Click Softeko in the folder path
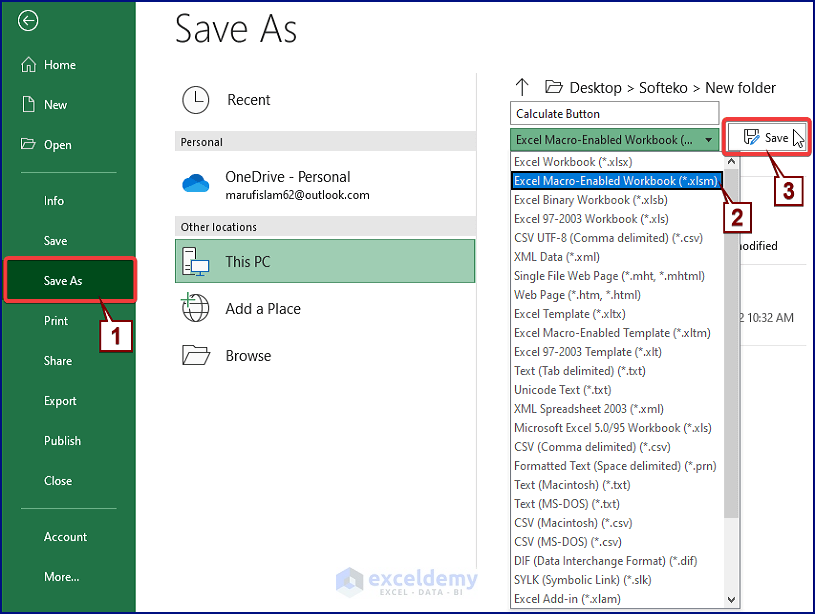815x614 pixels. click(x=663, y=87)
